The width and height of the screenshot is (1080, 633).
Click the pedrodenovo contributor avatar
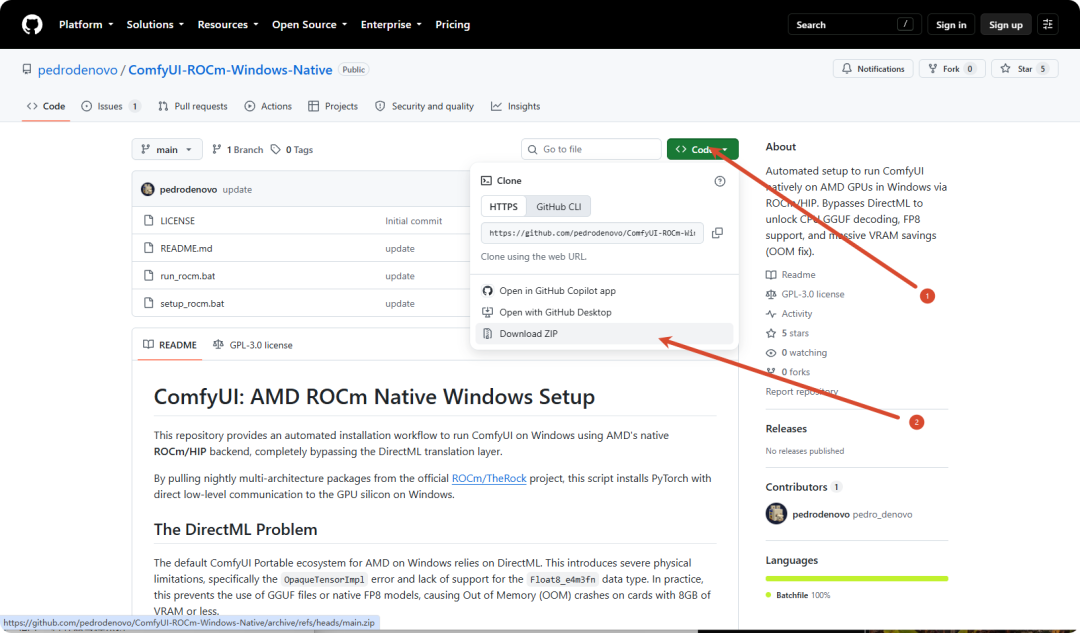click(776, 514)
